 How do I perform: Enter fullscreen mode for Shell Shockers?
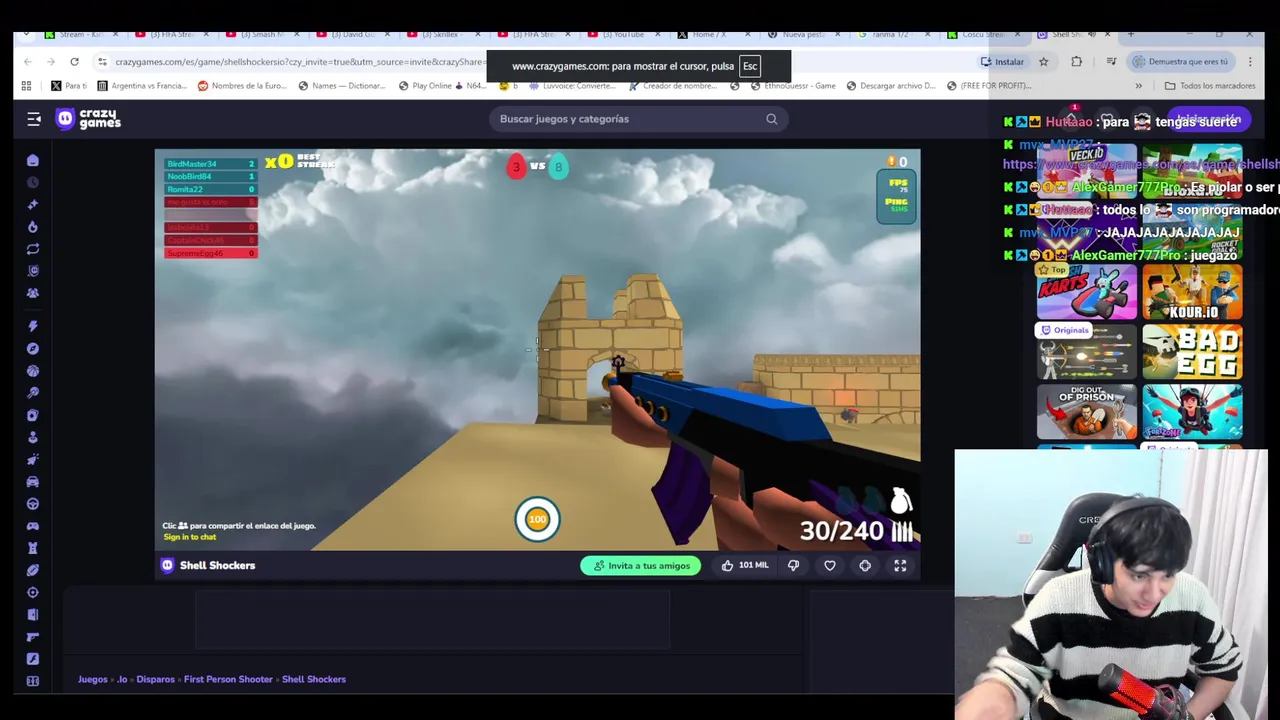pos(900,566)
